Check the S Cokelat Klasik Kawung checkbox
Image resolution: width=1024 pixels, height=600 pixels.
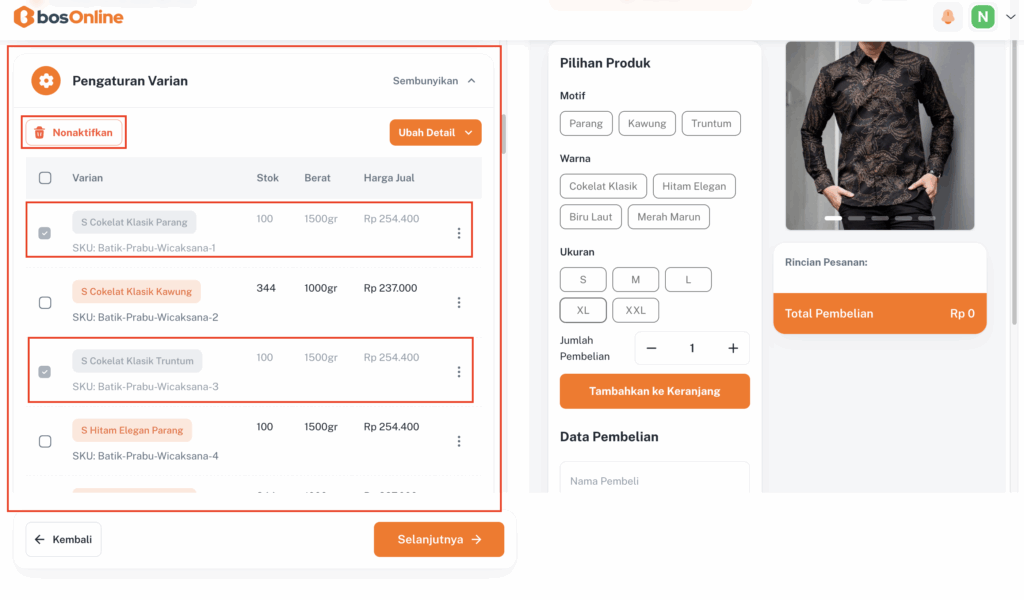[45, 303]
